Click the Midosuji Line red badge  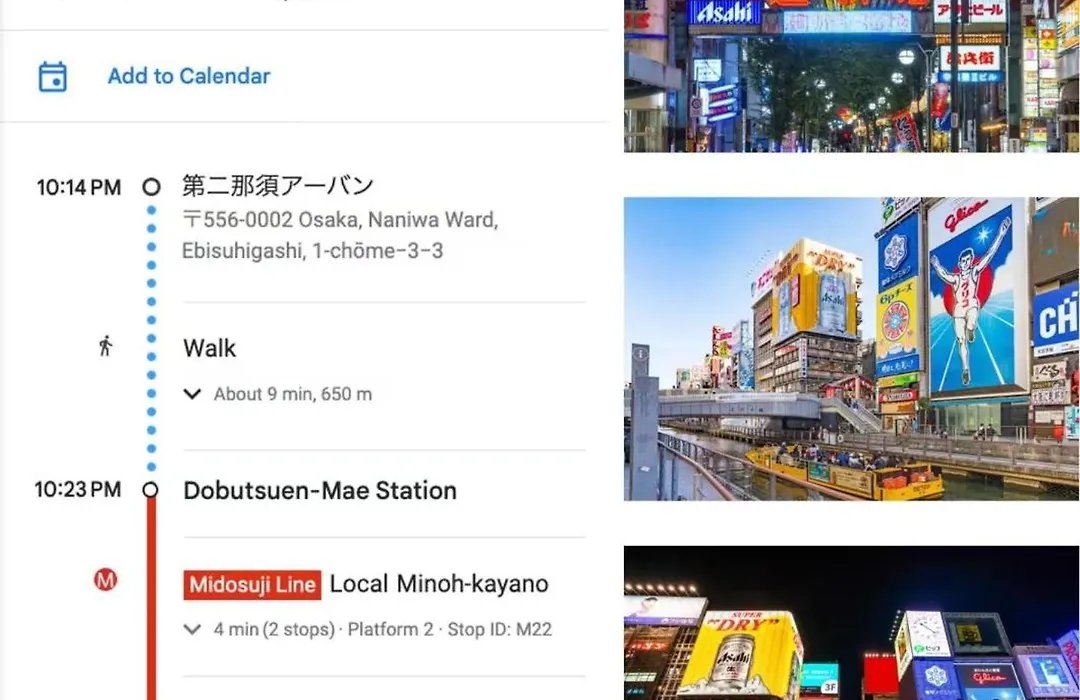click(x=252, y=585)
